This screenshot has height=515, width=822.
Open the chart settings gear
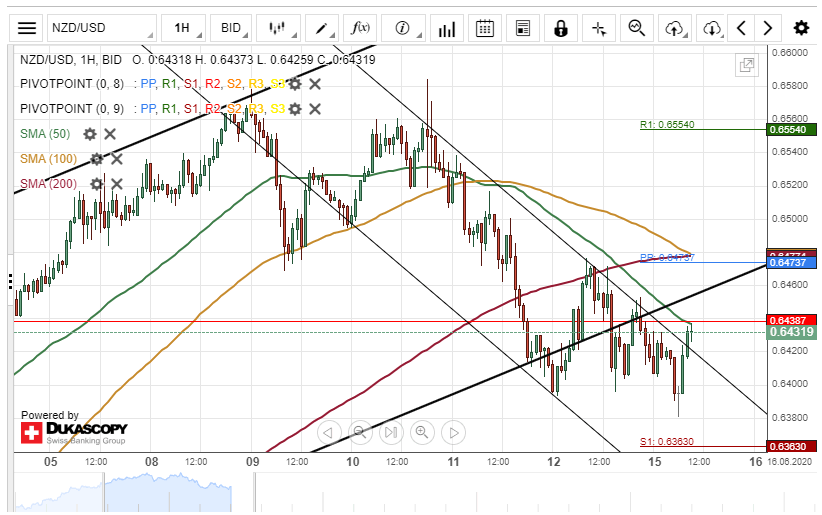click(801, 28)
